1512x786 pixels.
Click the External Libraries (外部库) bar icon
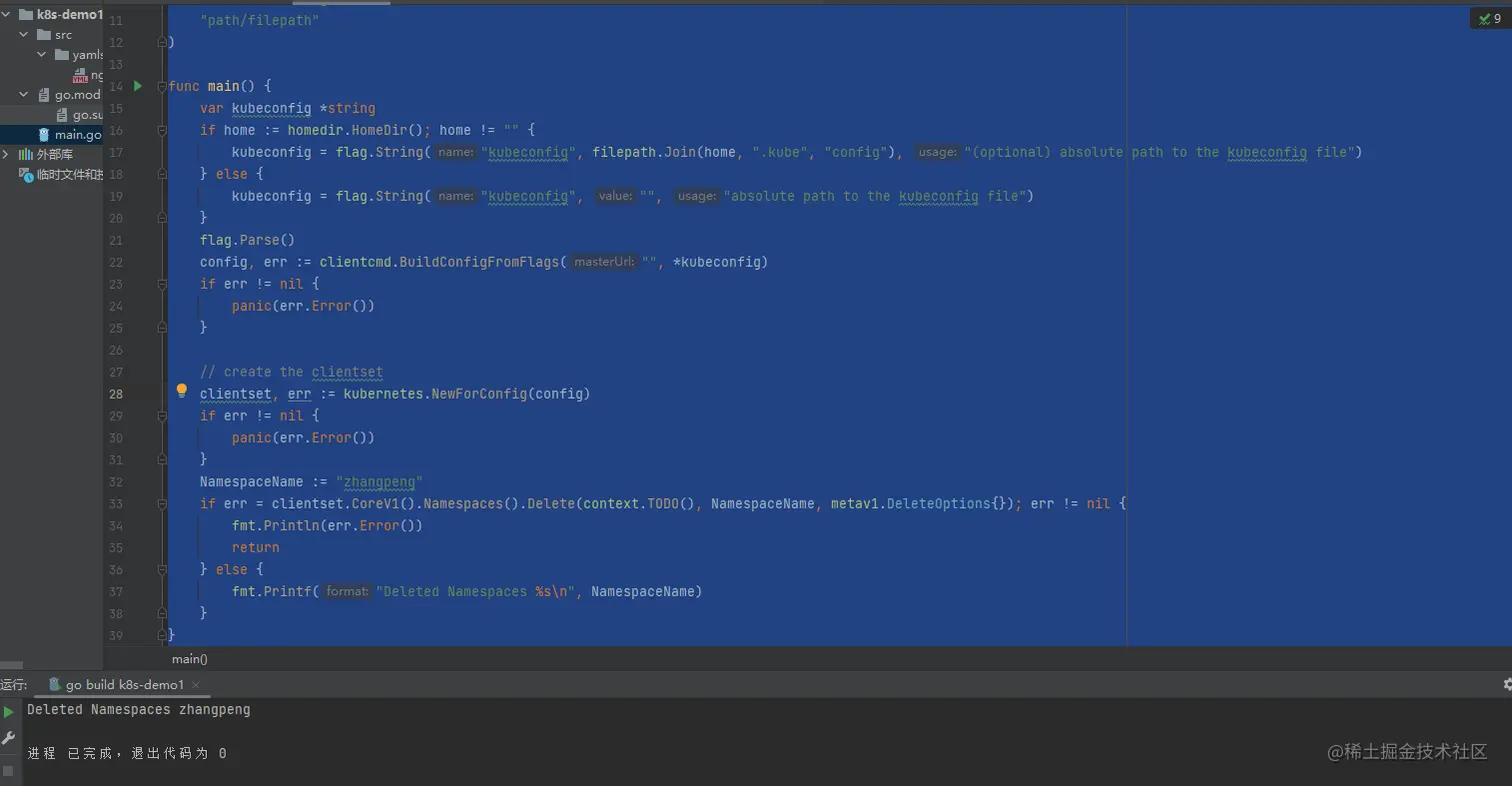tap(26, 155)
